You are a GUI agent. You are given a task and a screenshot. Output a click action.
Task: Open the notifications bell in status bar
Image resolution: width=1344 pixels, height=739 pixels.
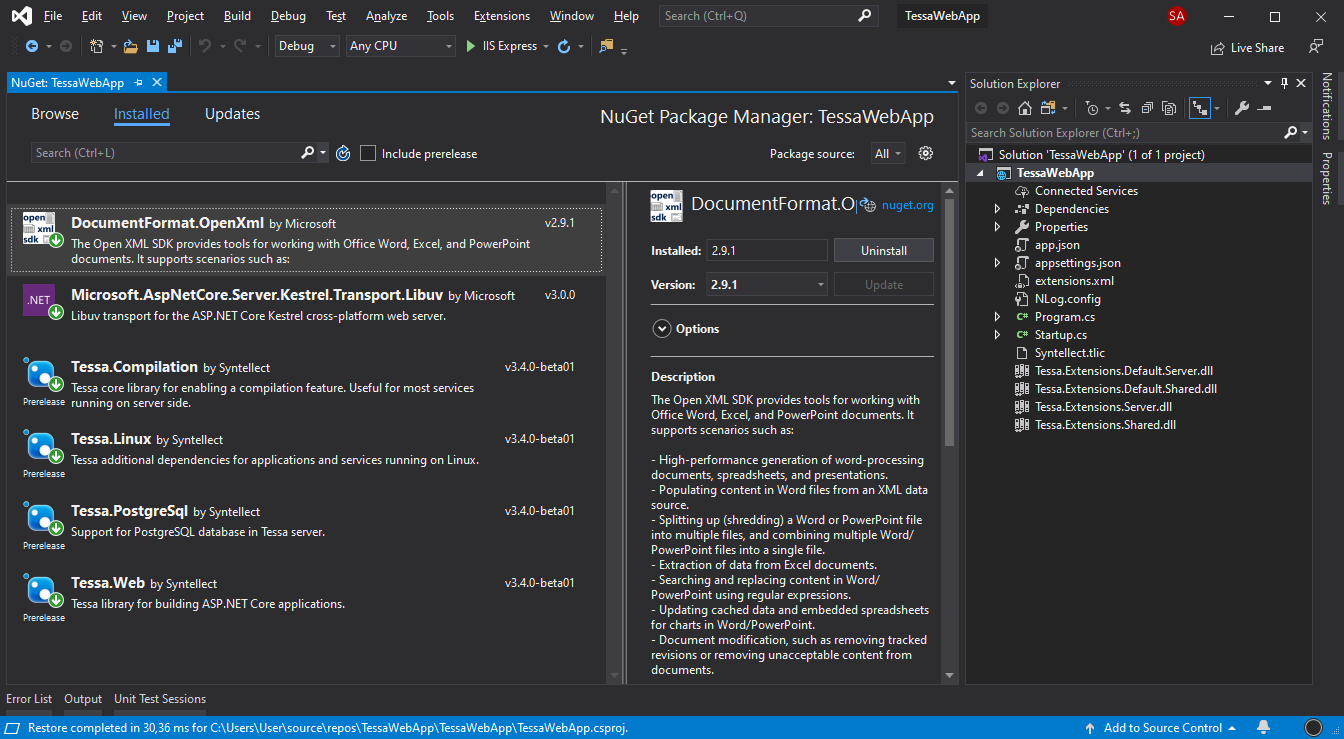click(x=1264, y=727)
